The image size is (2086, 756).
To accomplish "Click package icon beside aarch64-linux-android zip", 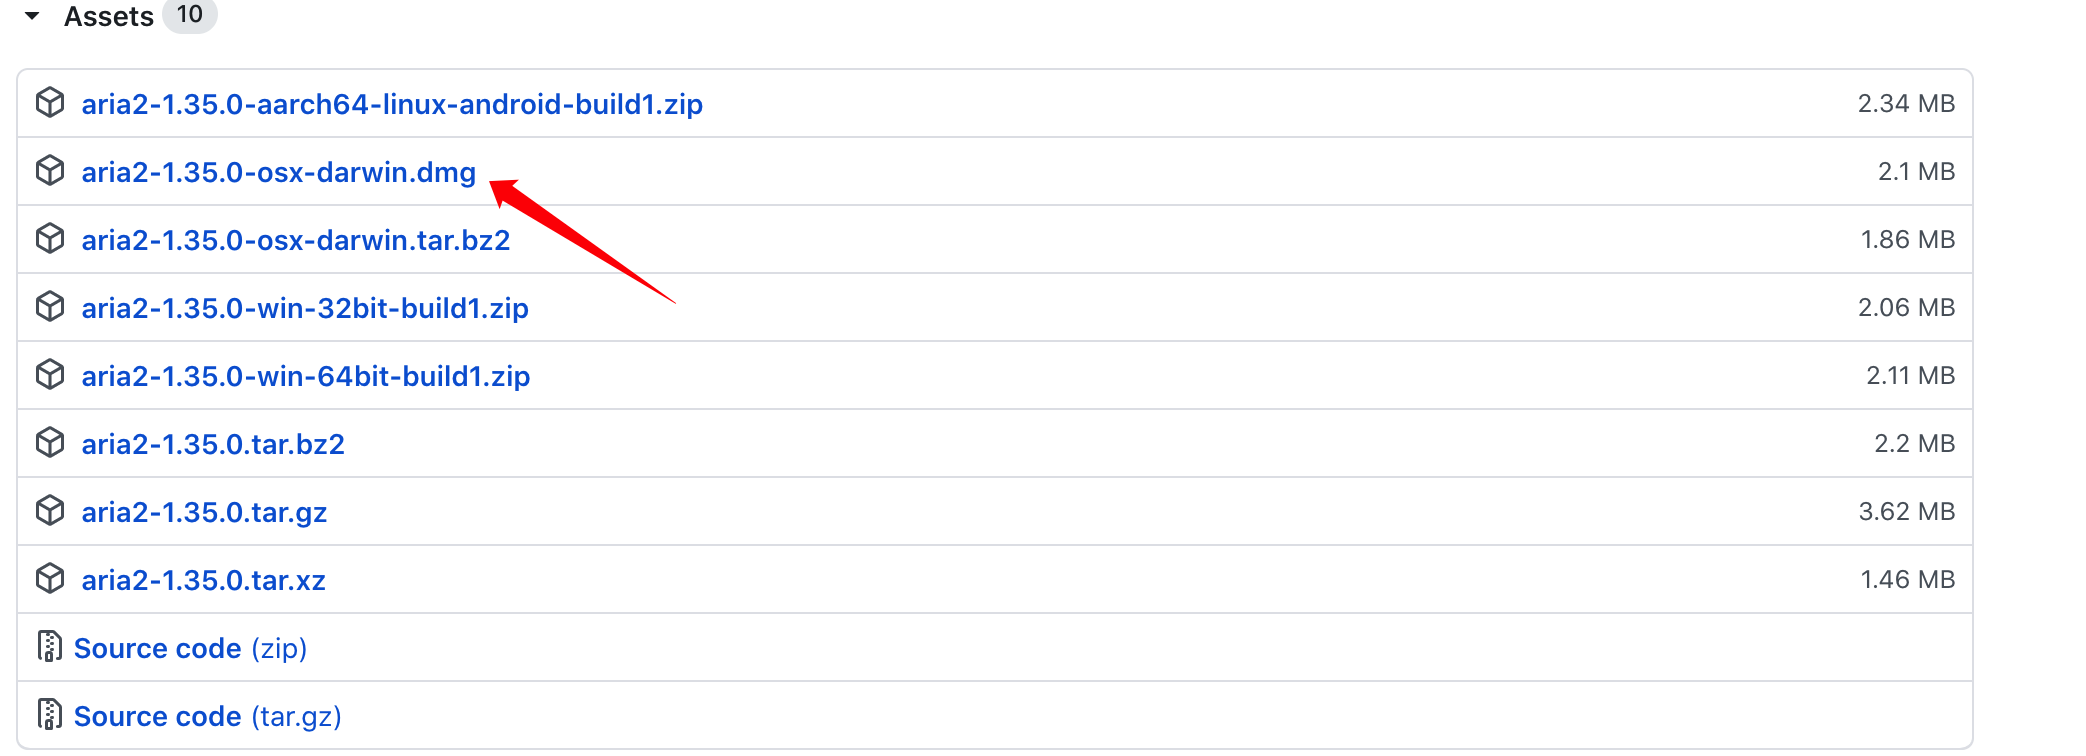I will tap(50, 103).
